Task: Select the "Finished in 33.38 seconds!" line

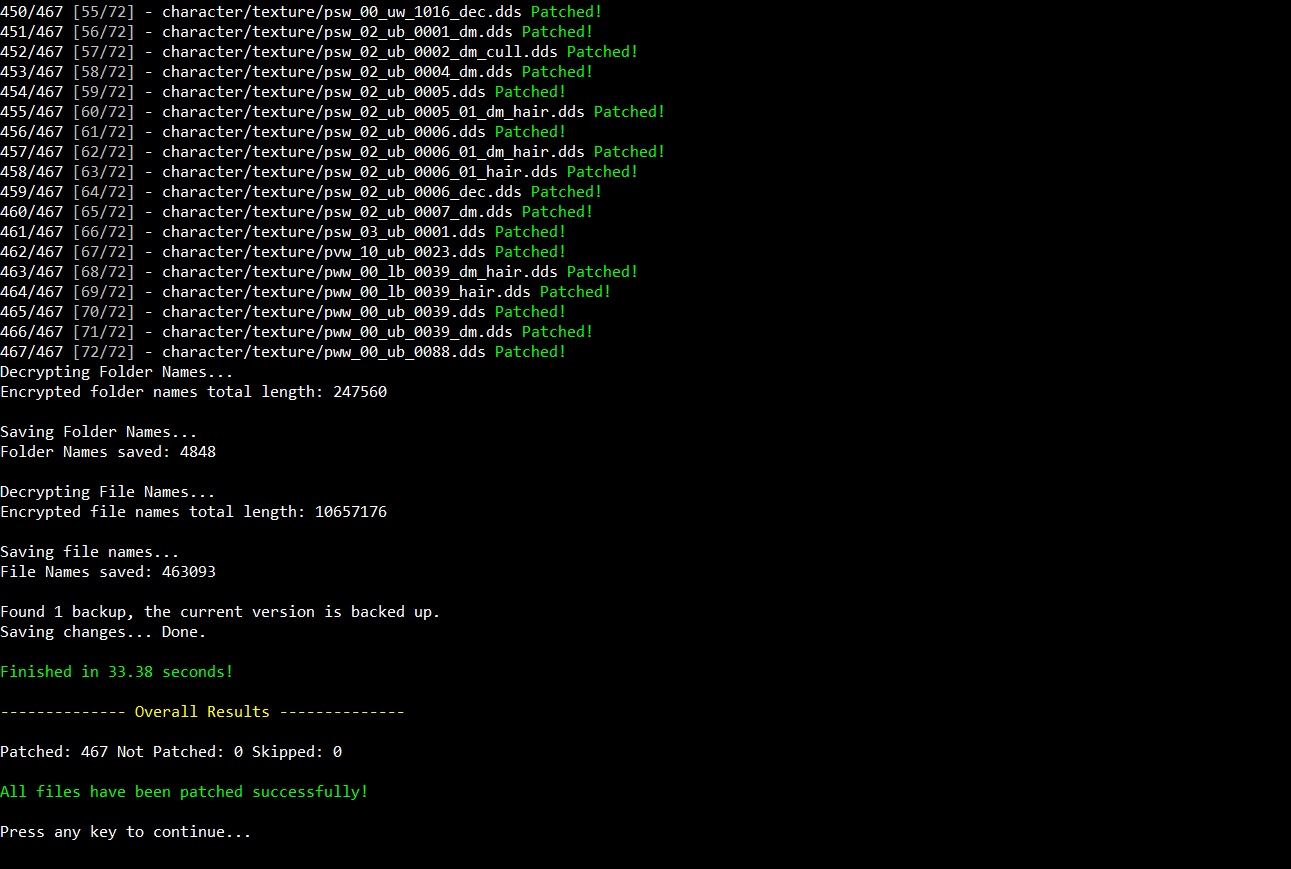Action: 116,672
